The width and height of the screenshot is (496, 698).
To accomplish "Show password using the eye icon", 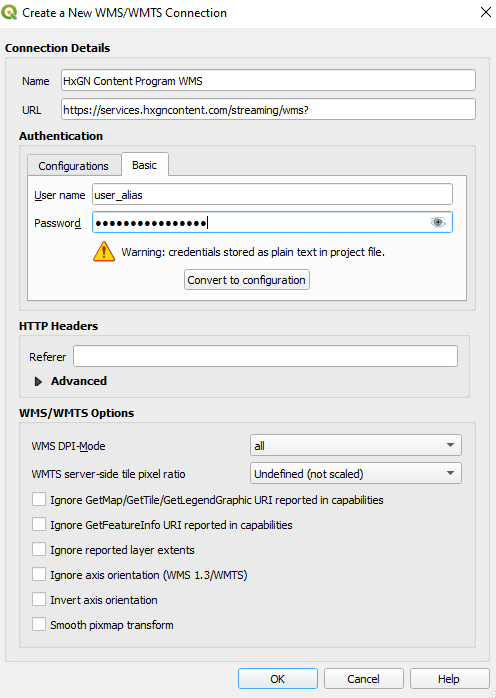I will pyautogui.click(x=438, y=222).
